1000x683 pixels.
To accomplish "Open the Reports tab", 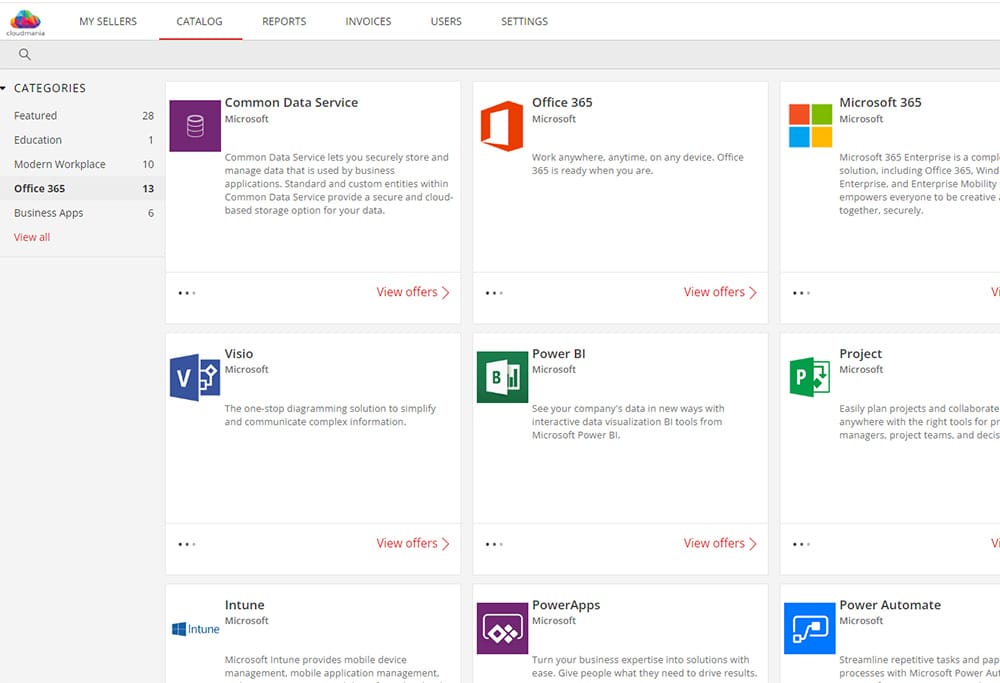I will 284,21.
